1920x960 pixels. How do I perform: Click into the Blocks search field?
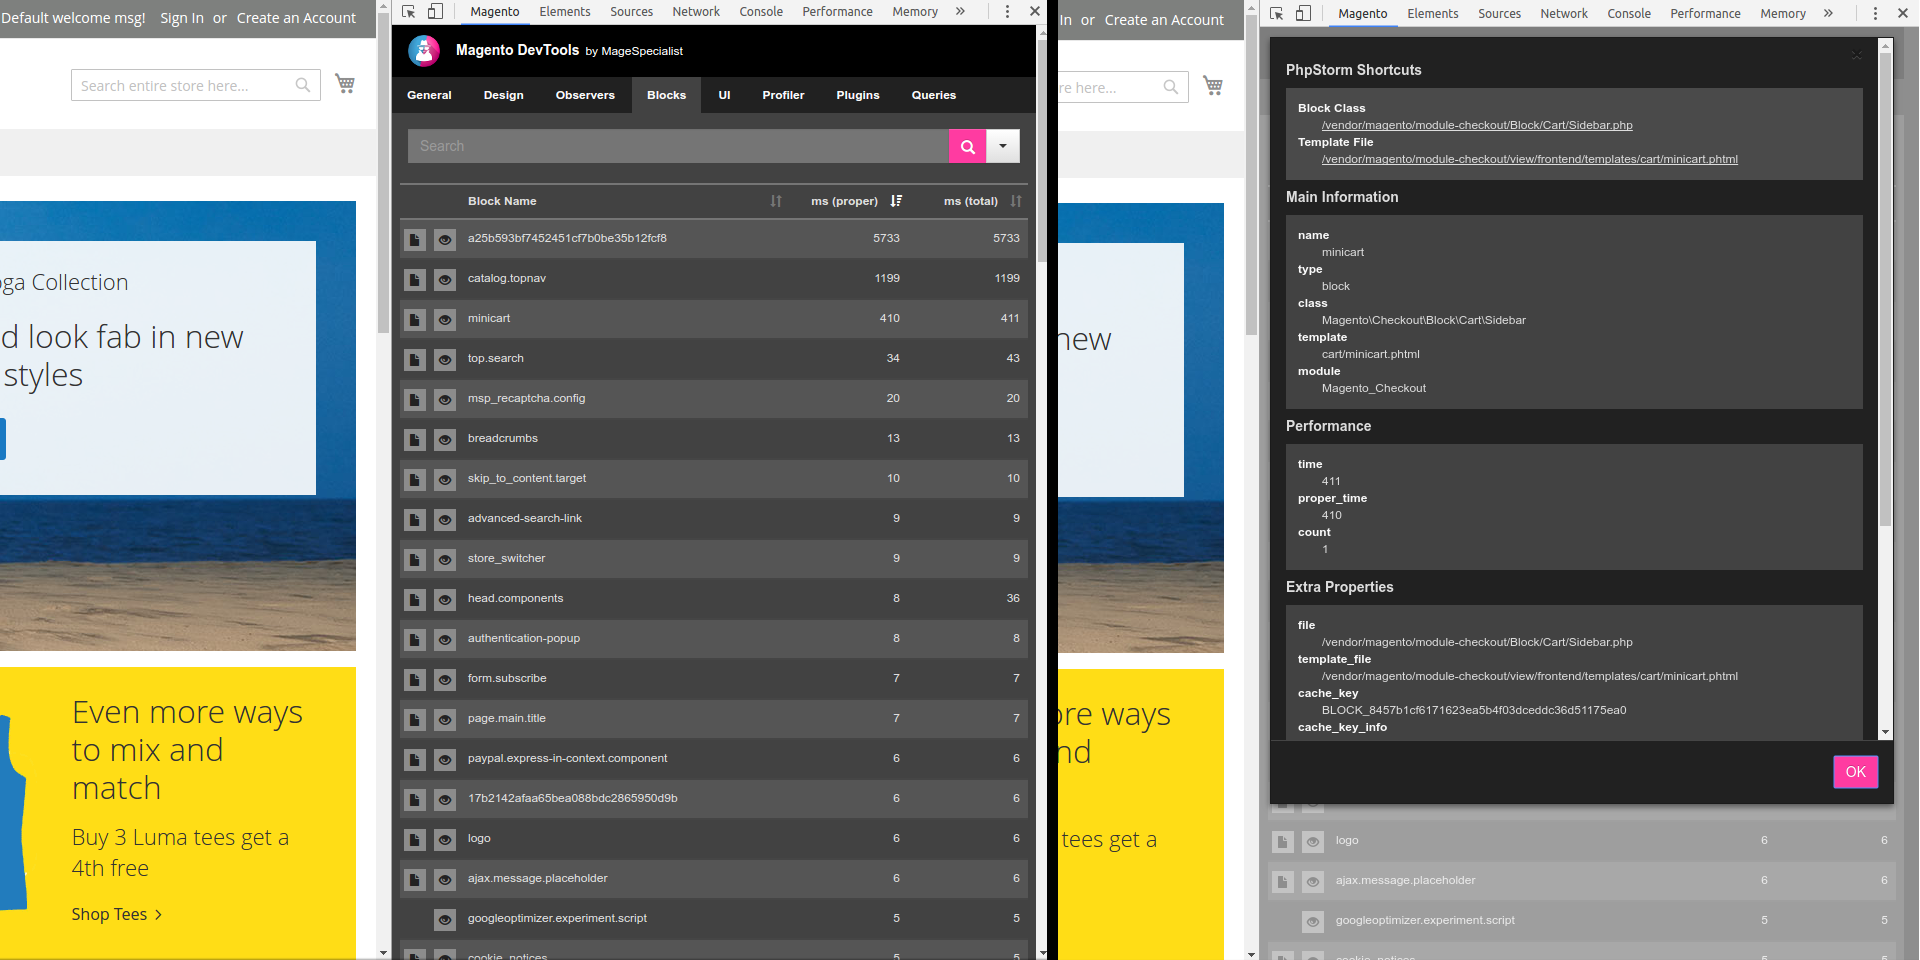678,146
